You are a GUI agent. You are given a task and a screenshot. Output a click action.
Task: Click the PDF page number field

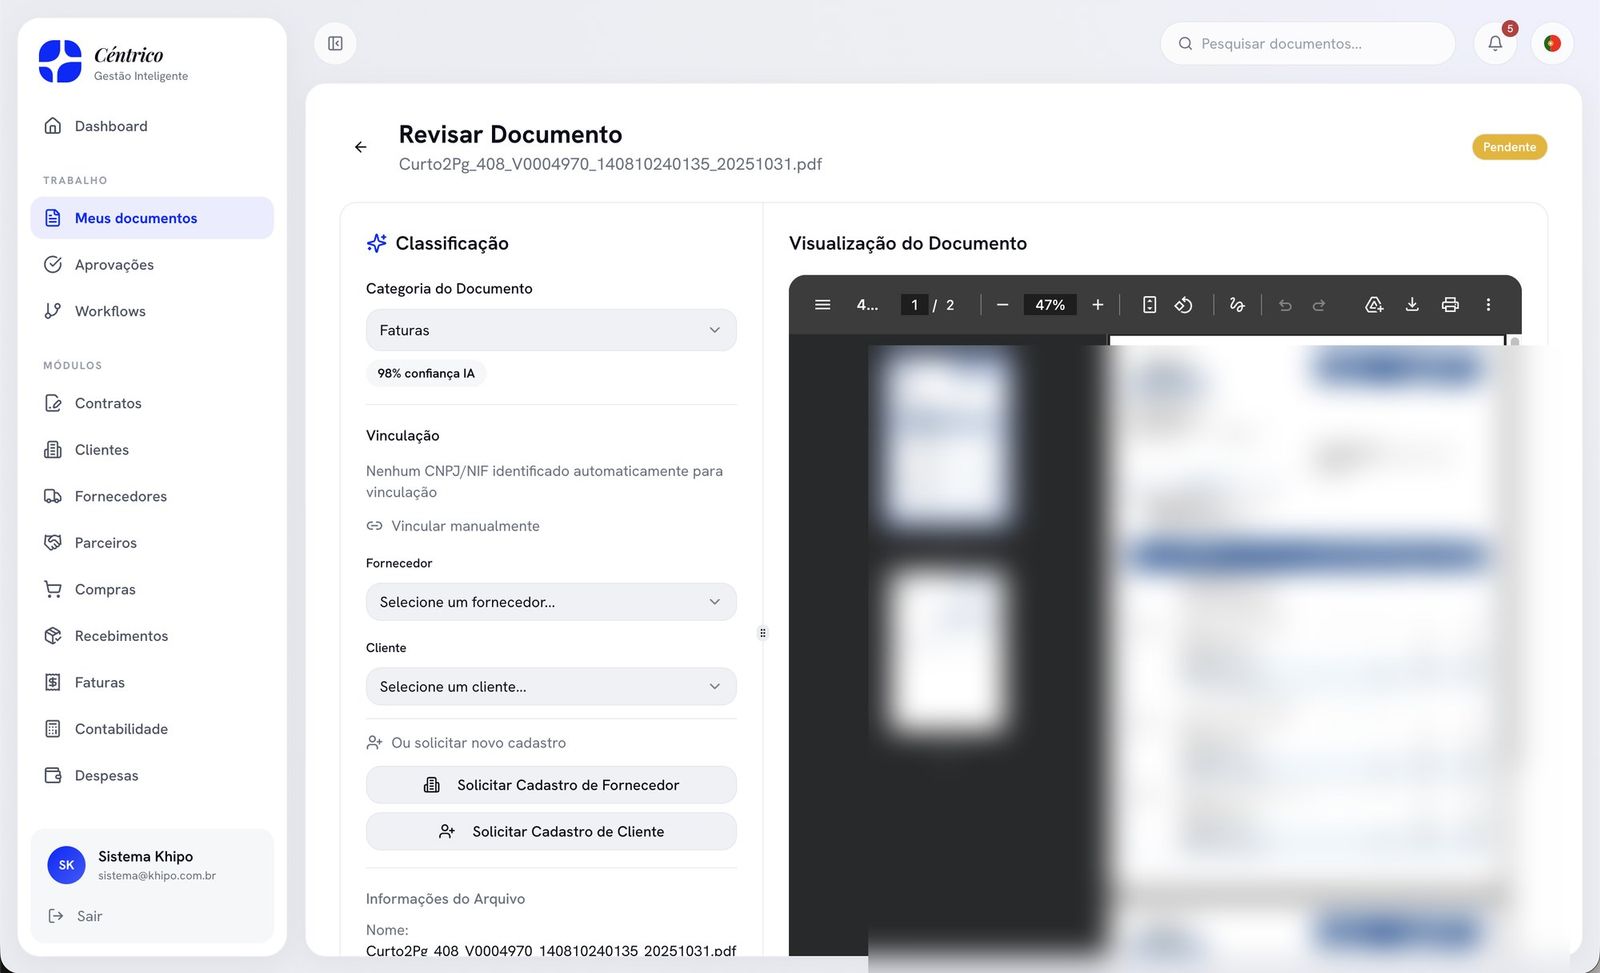tap(914, 305)
